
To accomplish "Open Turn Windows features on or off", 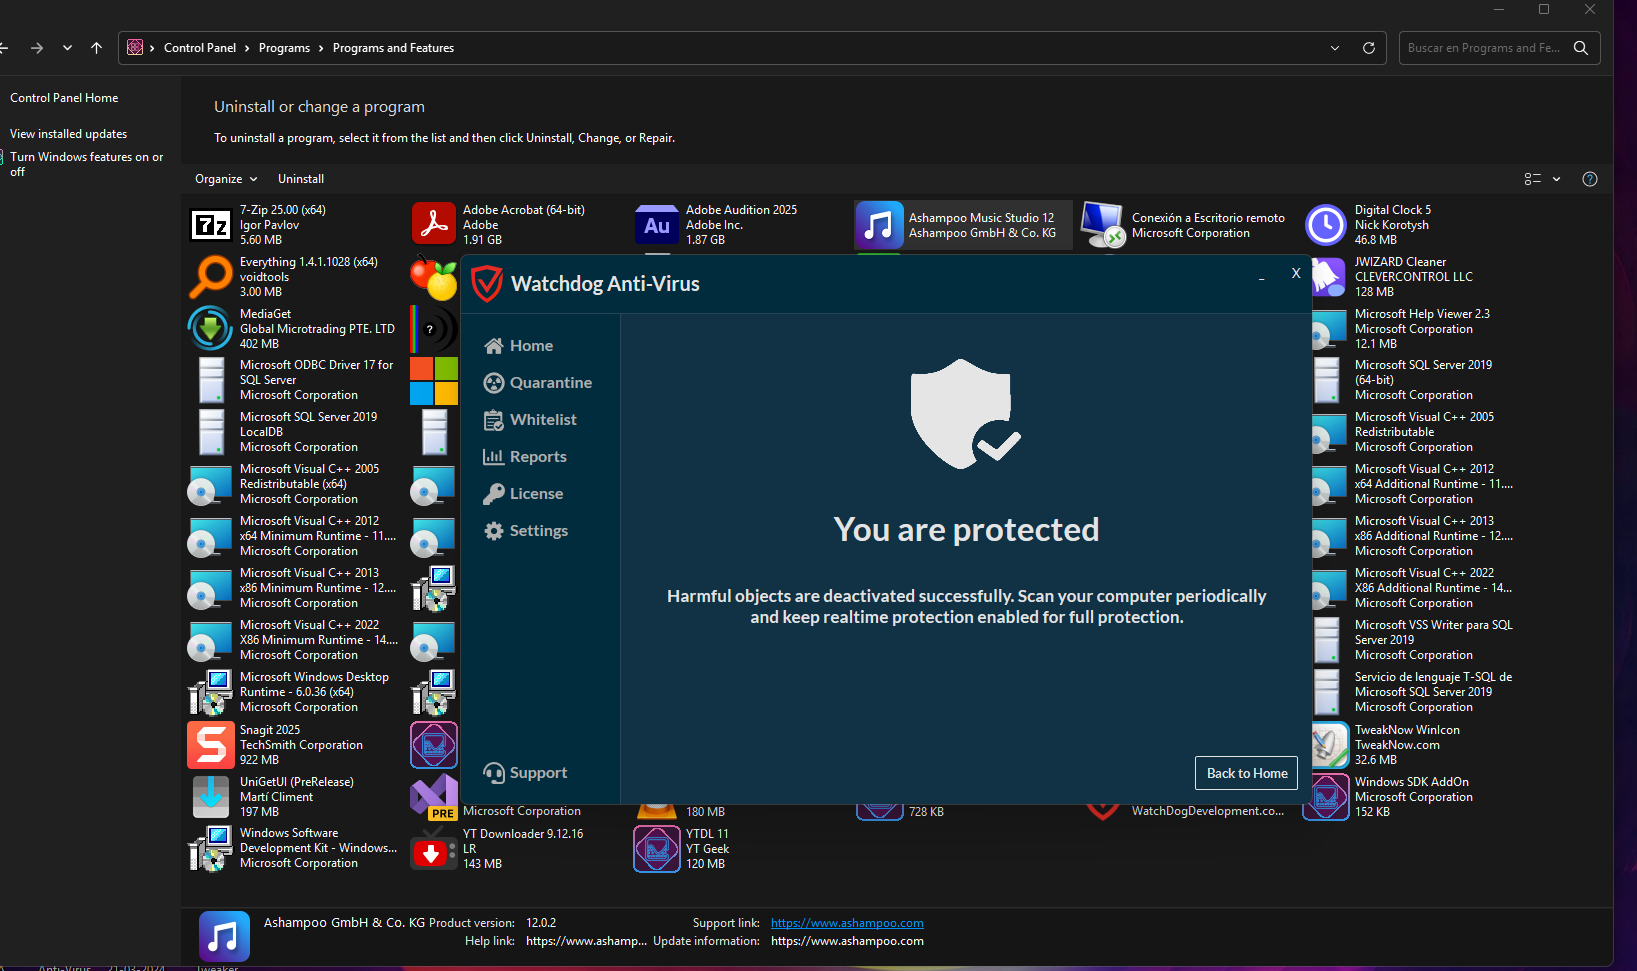I will (86, 164).
